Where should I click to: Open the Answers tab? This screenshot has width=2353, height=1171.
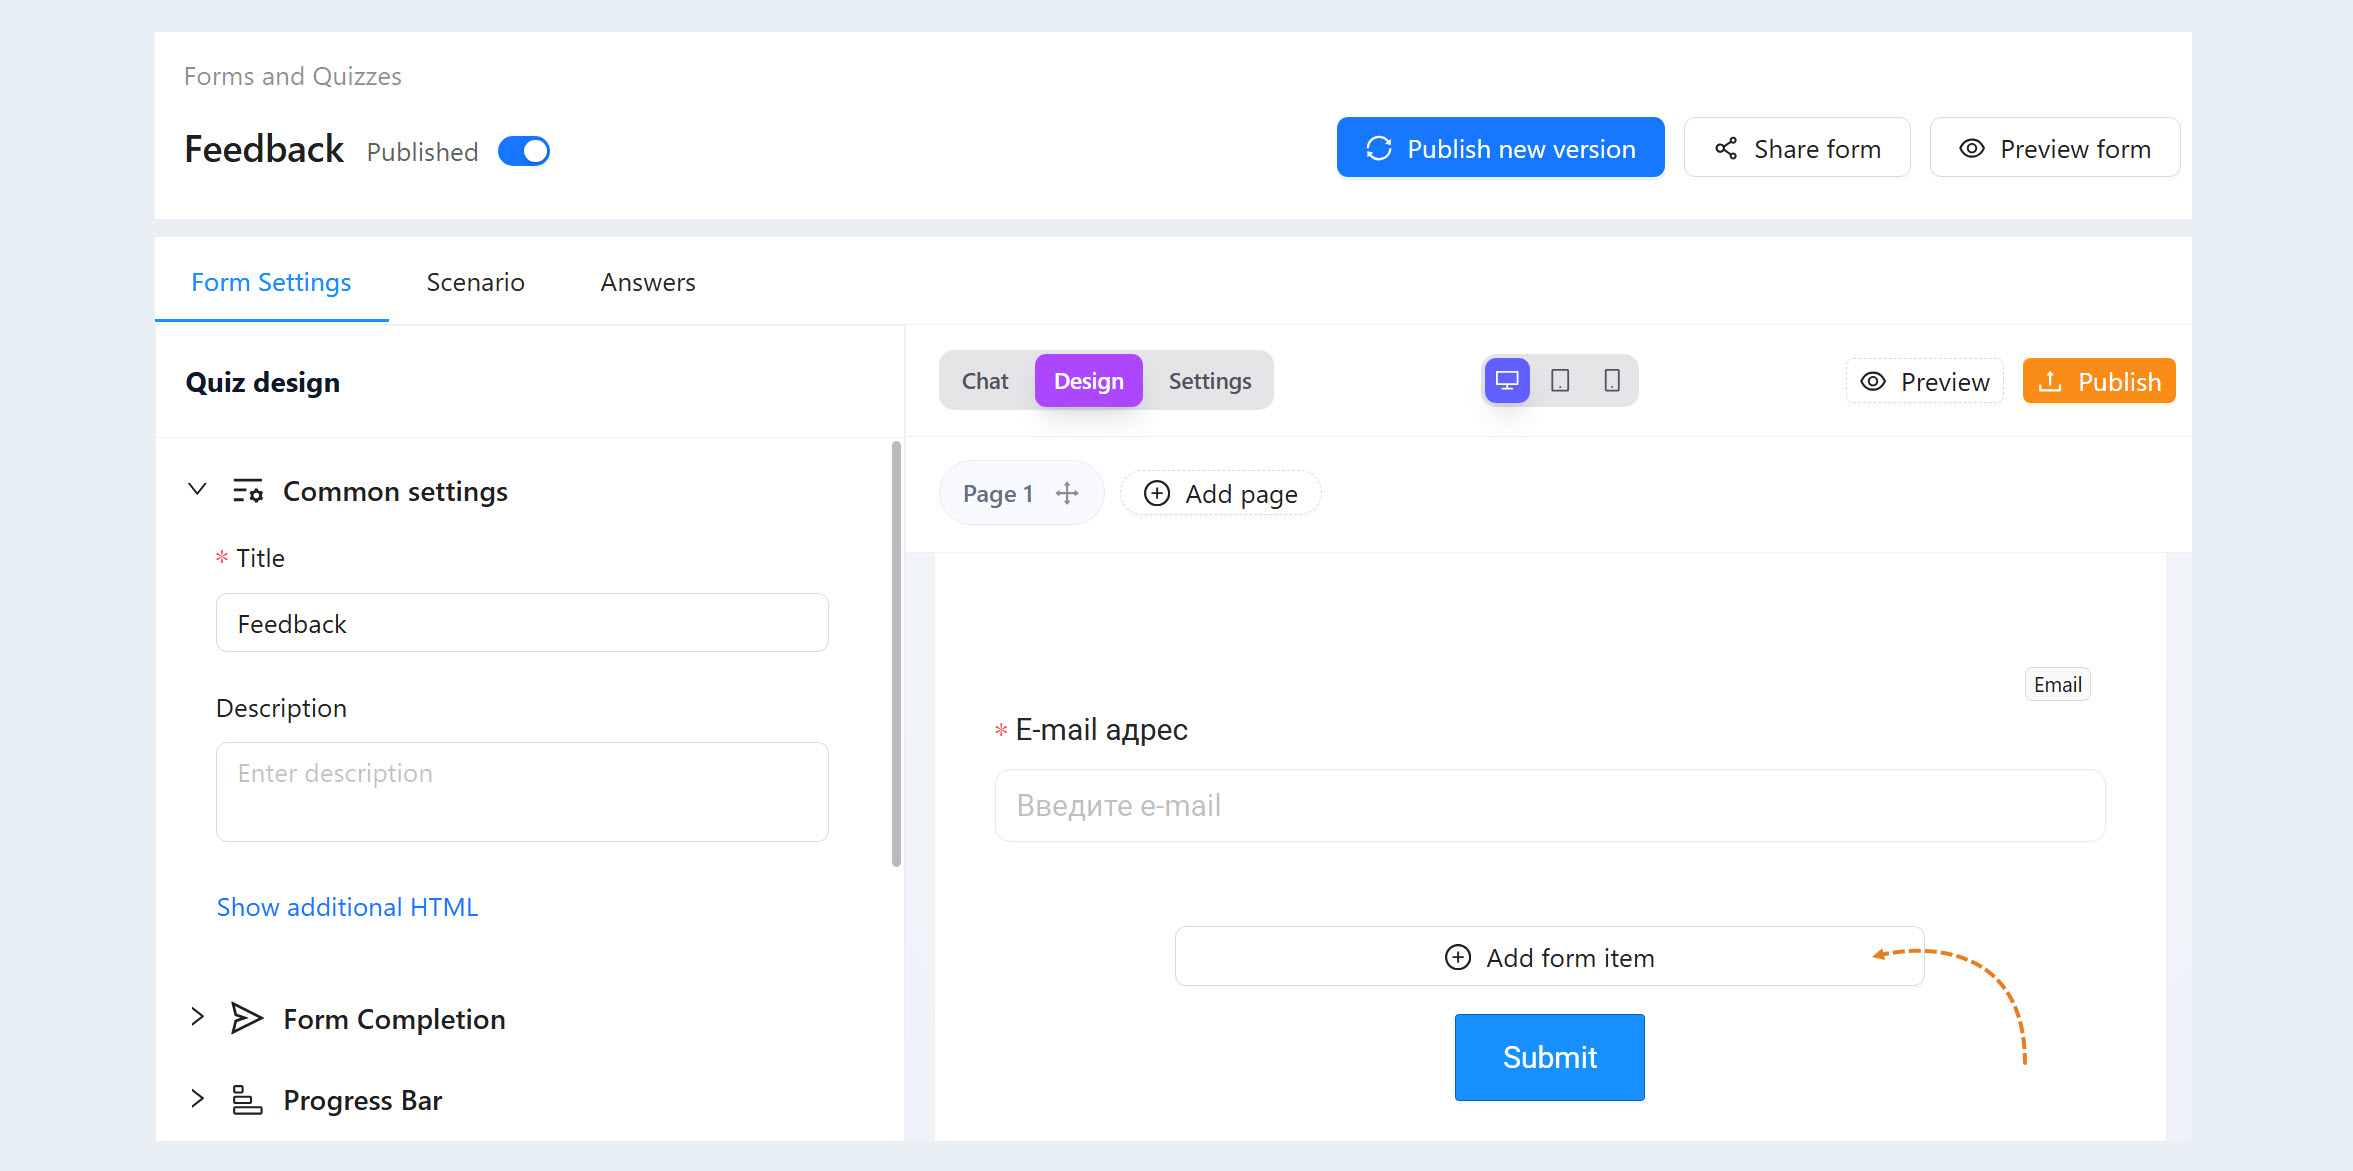648,282
